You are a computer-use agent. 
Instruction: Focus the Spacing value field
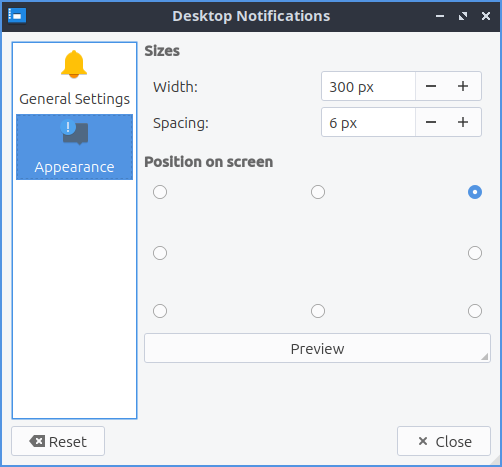tap(368, 122)
